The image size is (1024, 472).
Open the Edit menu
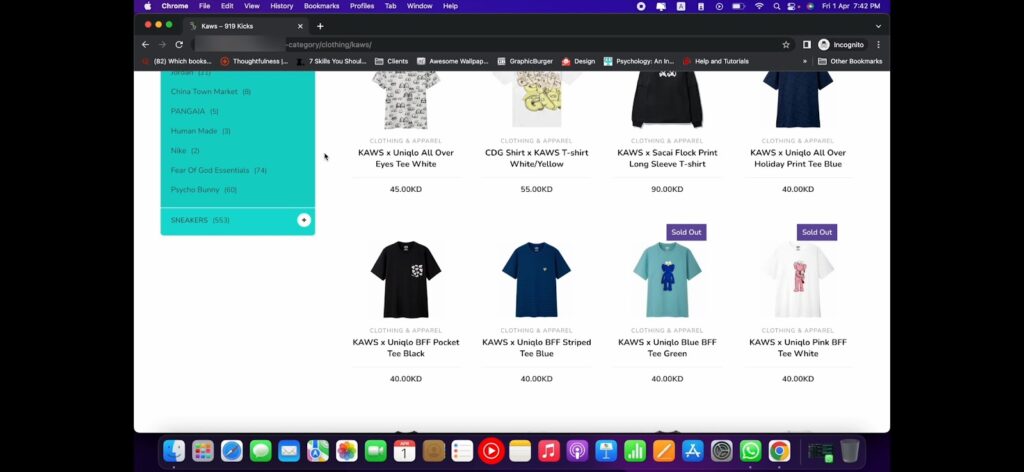coord(227,6)
